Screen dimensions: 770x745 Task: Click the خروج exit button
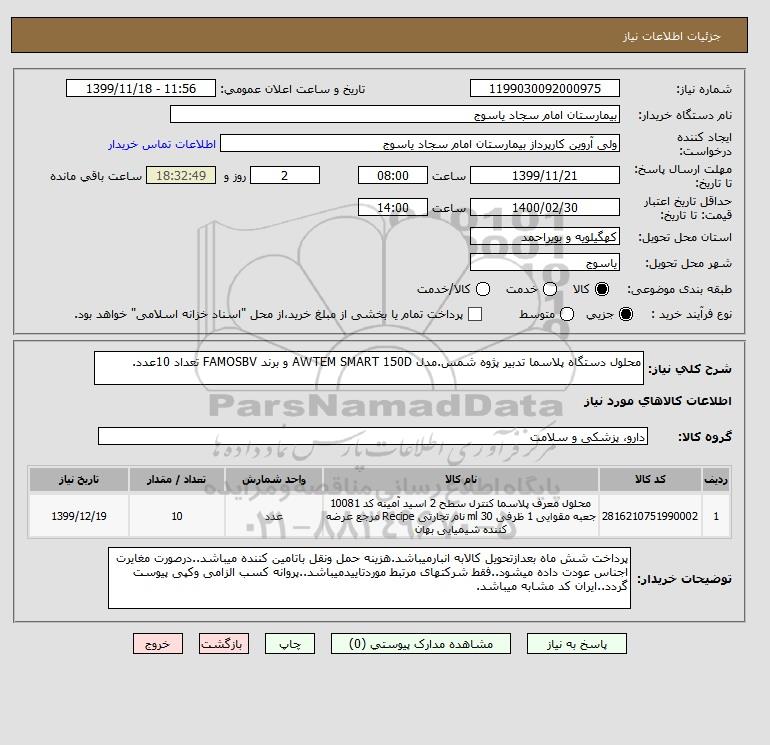pyautogui.click(x=158, y=643)
